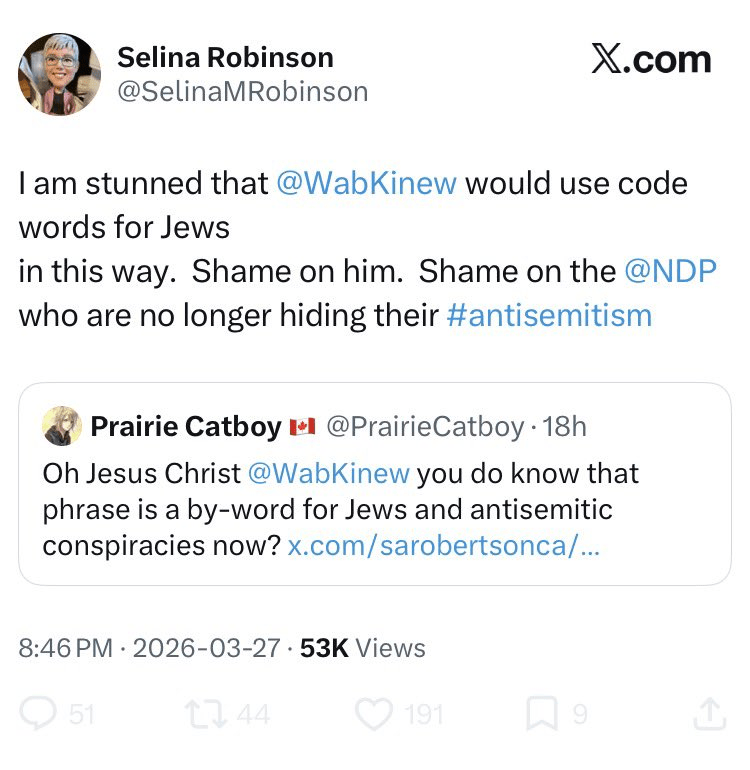Click the X.com logo

coord(651,60)
